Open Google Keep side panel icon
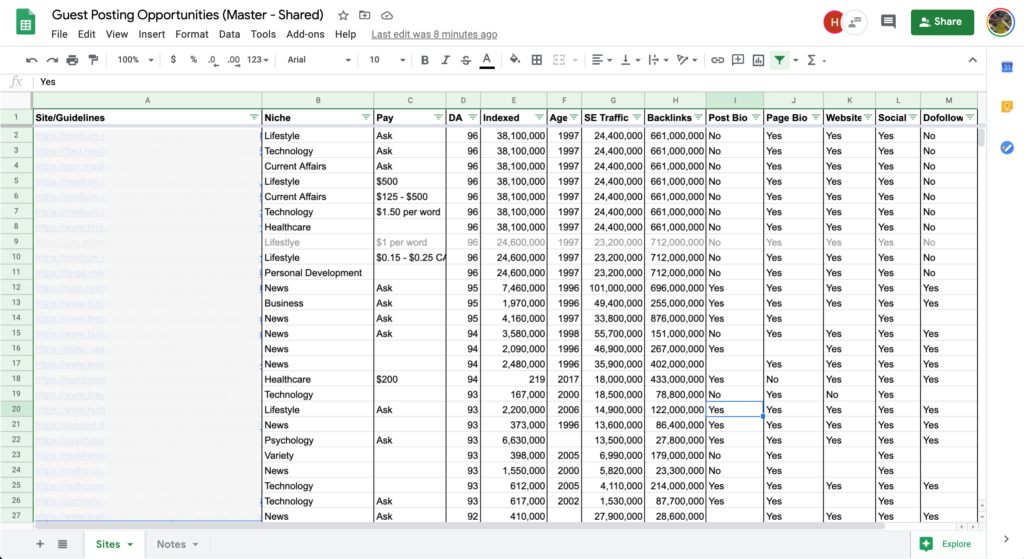1024x559 pixels. (1006, 106)
